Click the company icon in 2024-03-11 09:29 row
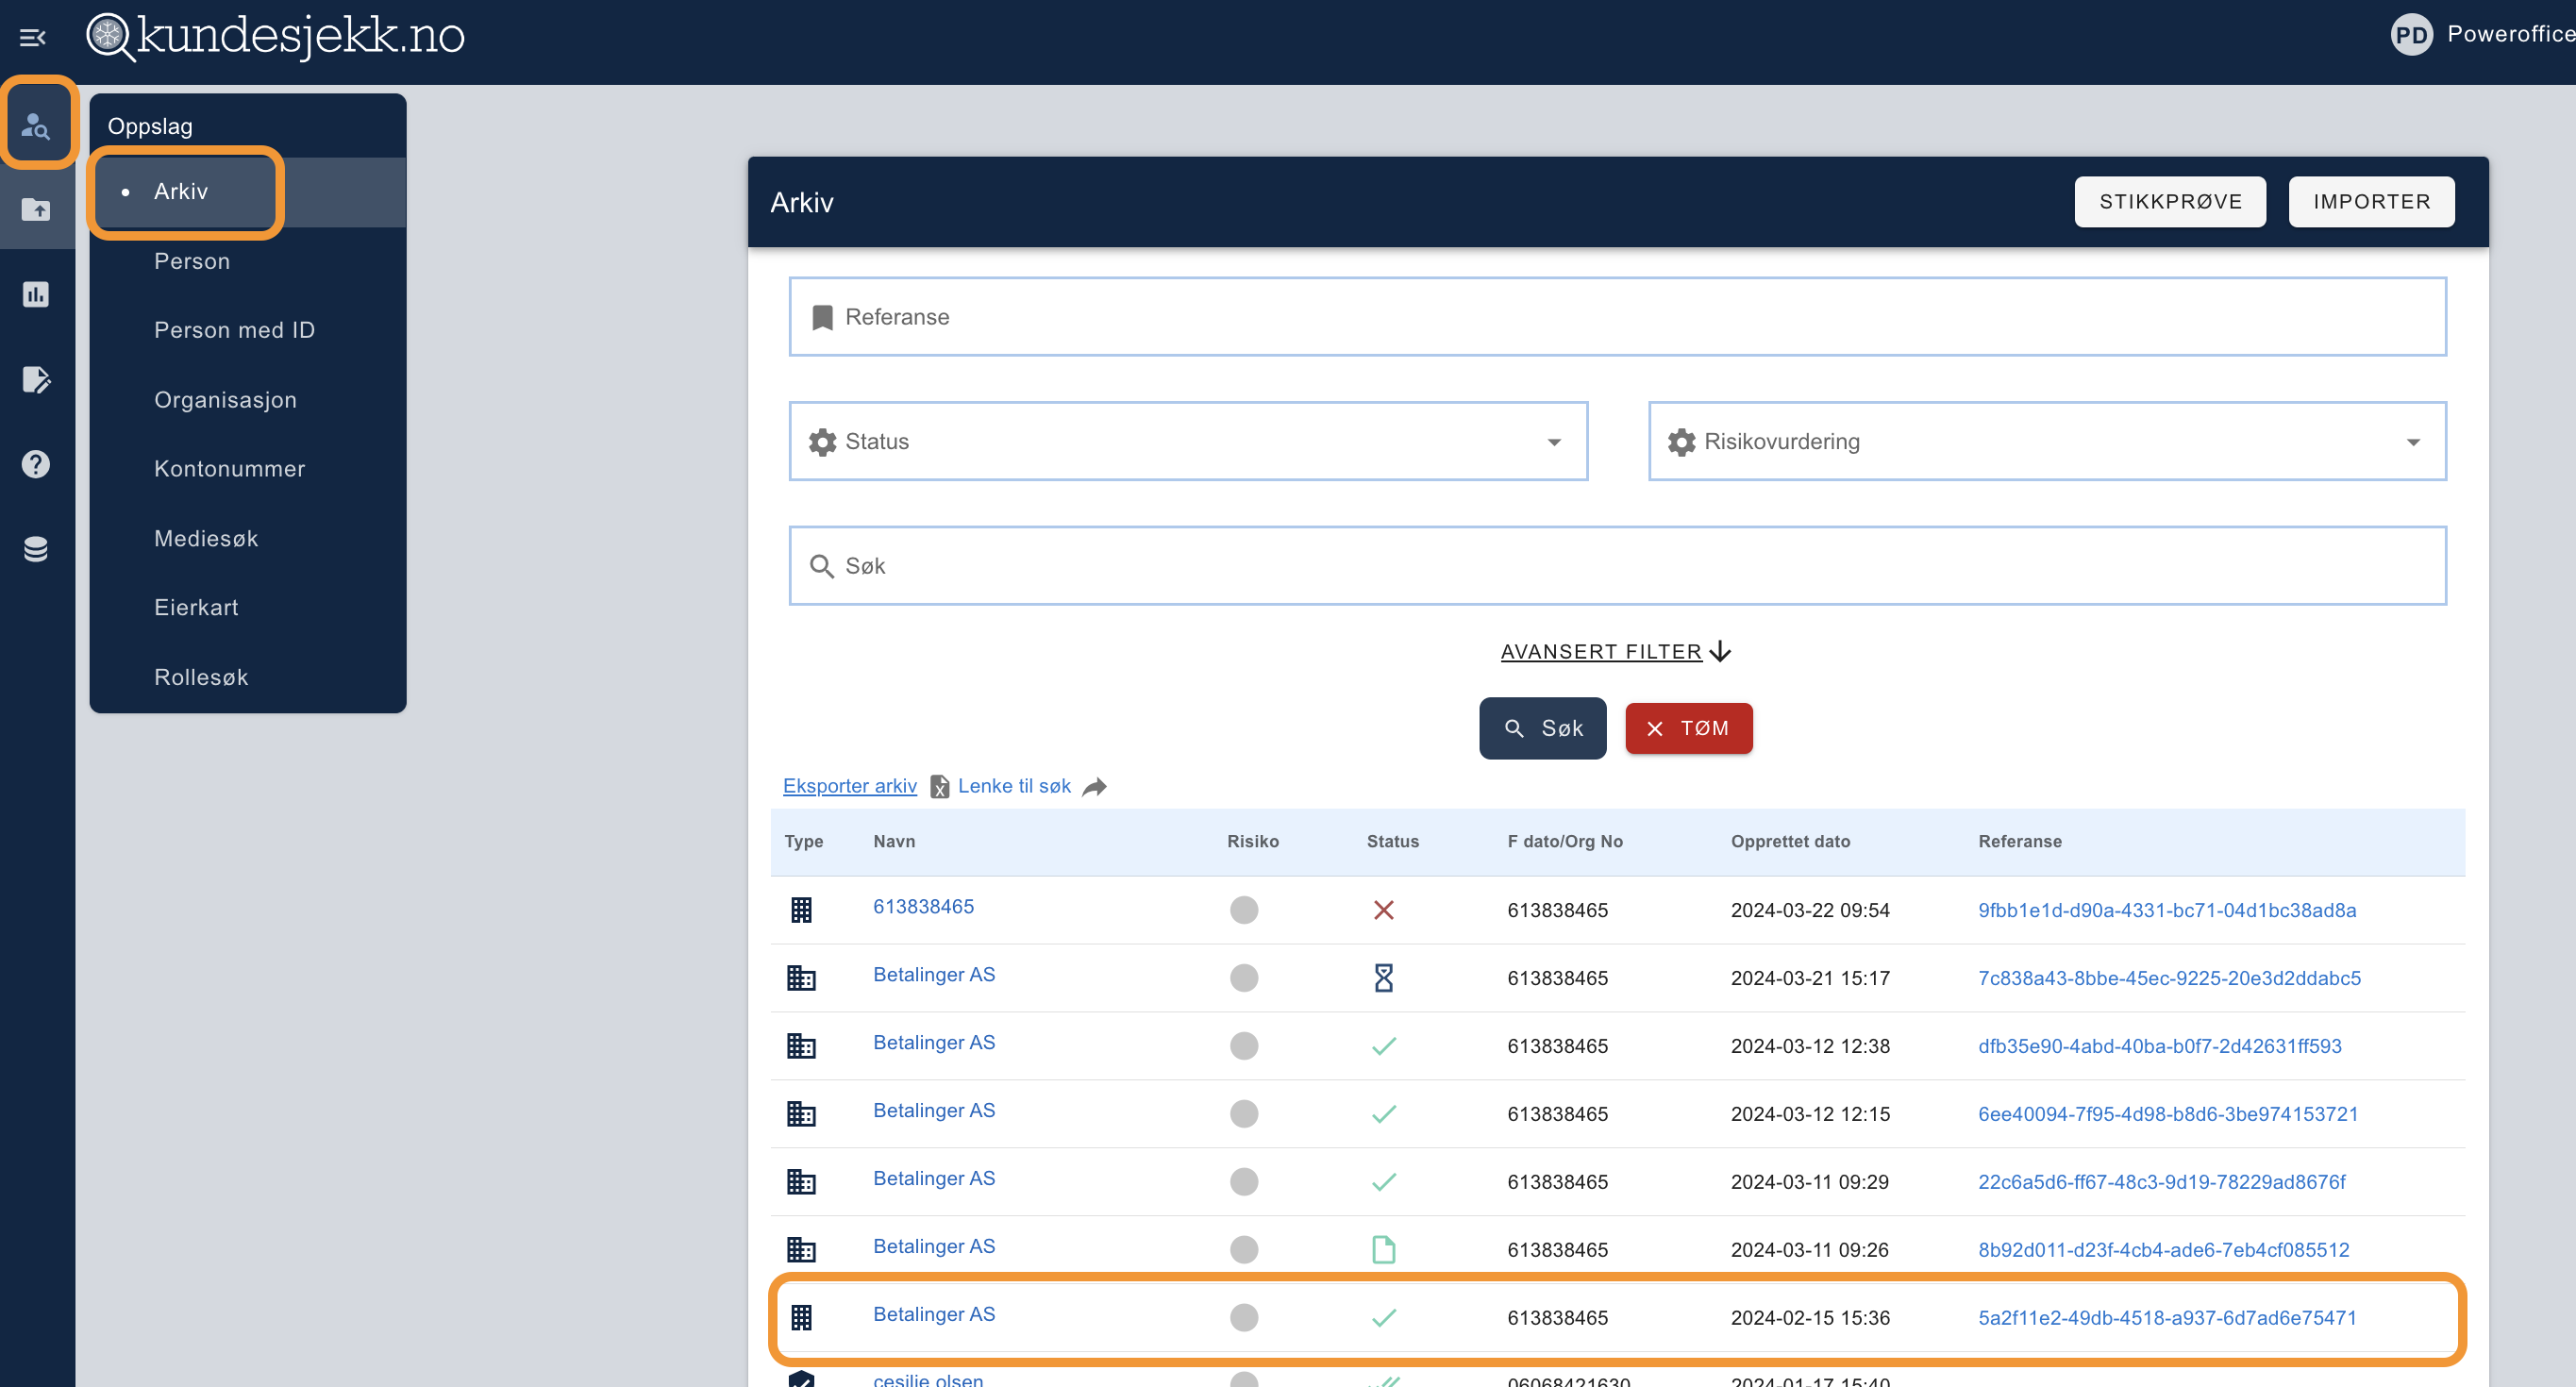The width and height of the screenshot is (2576, 1387). (x=801, y=1182)
